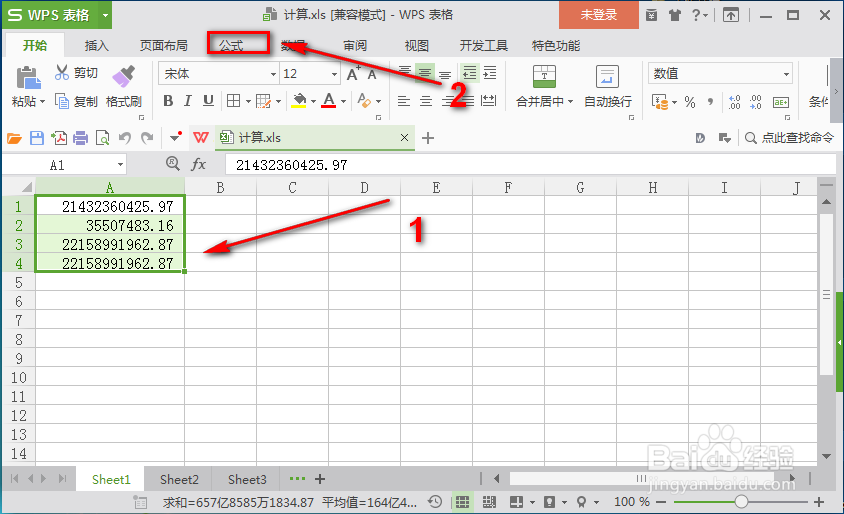Open the 审阅 (Review) tab
This screenshot has width=844, height=514.
tap(355, 46)
